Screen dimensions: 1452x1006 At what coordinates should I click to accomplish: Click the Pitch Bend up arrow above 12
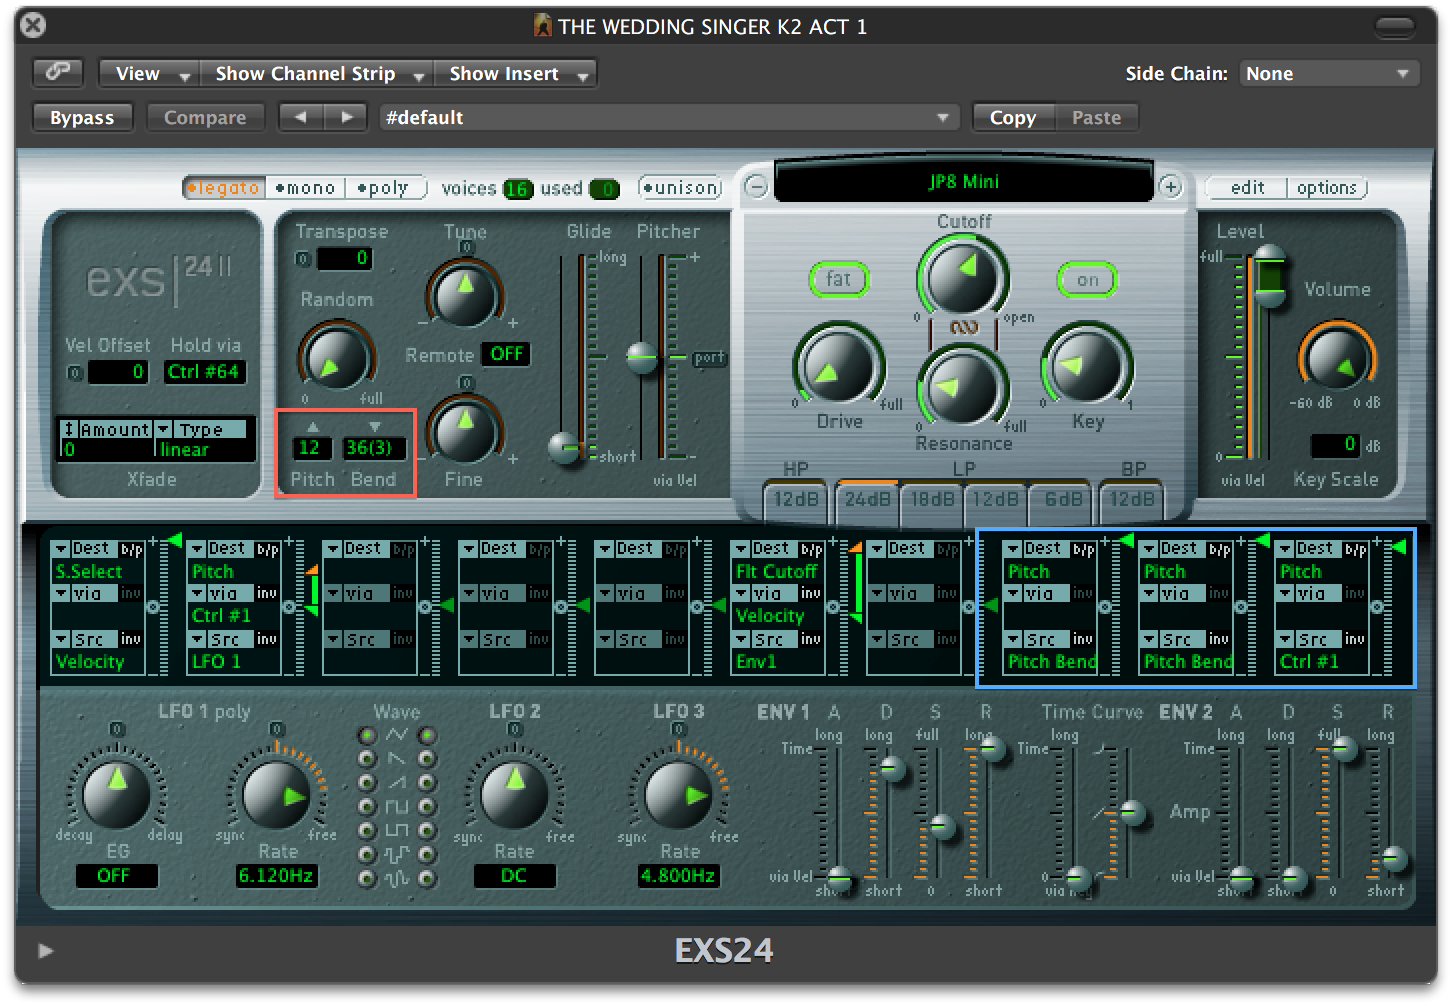tap(312, 426)
